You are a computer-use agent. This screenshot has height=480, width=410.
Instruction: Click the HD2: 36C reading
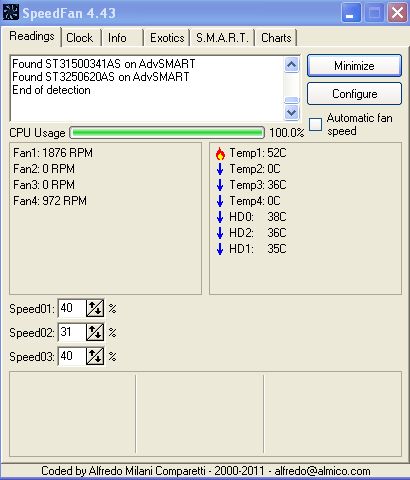click(258, 233)
